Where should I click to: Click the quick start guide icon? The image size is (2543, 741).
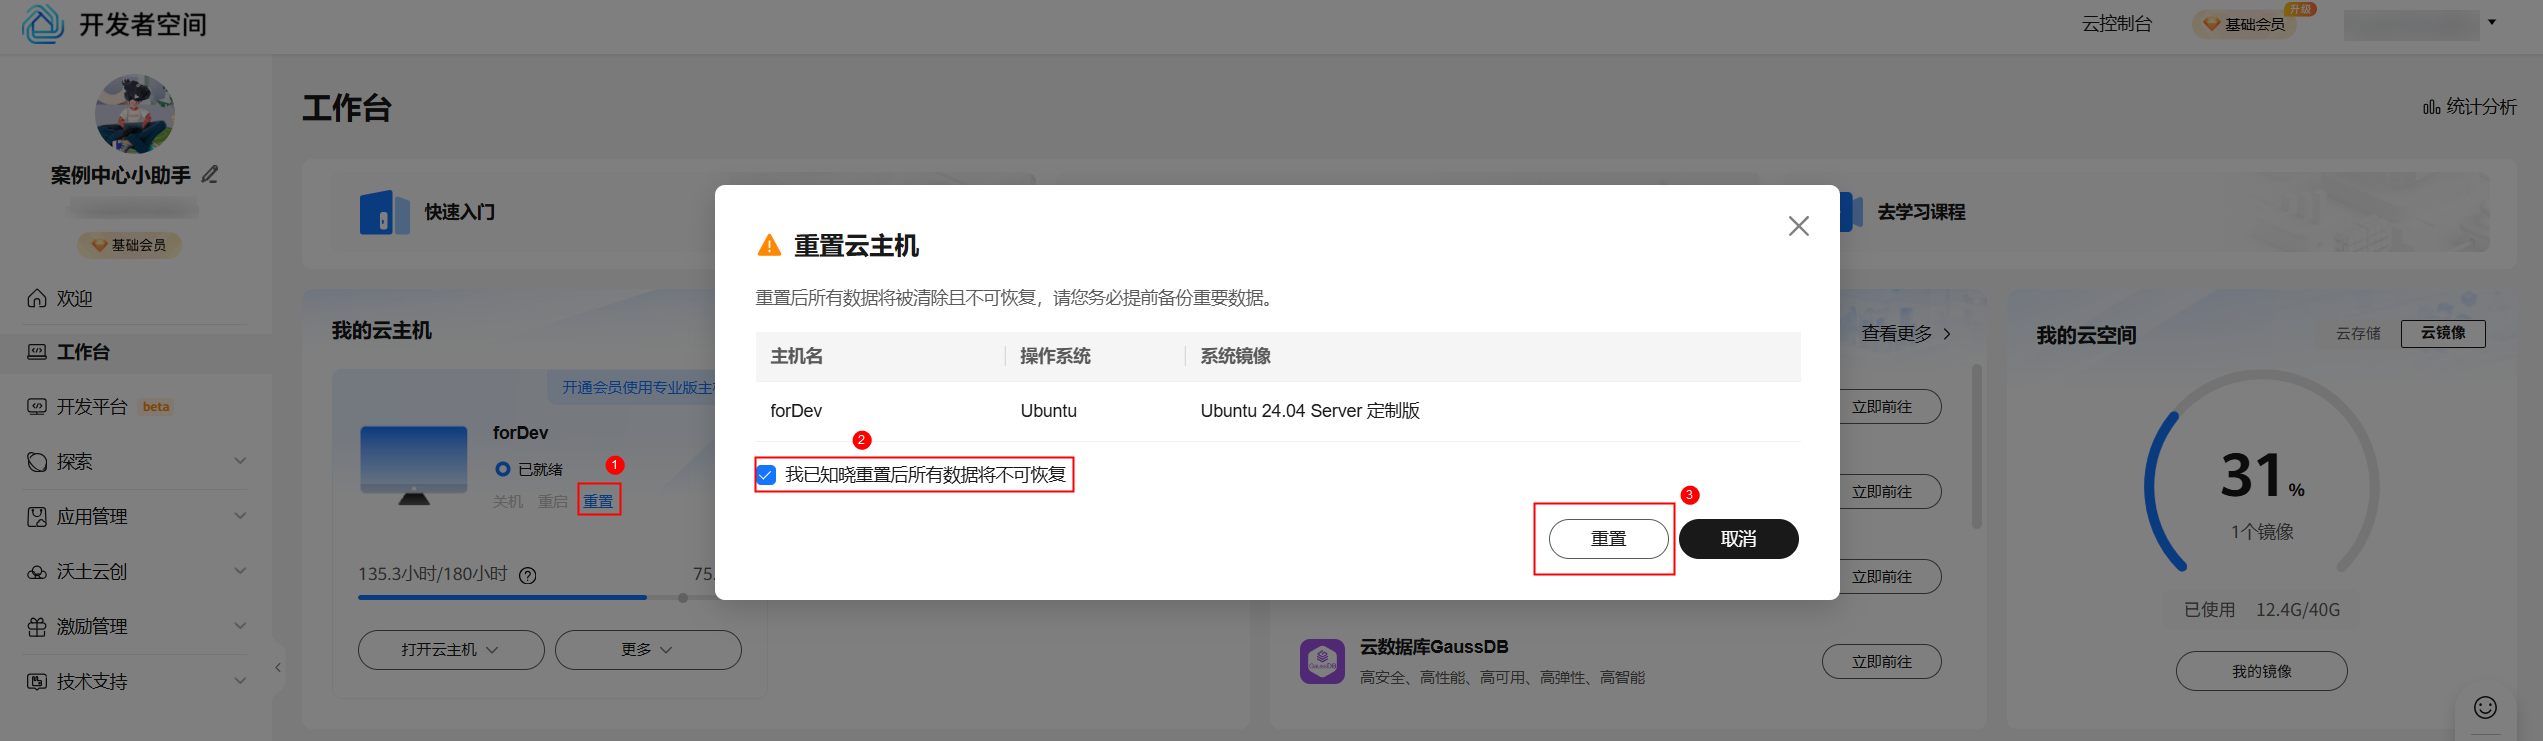pos(384,212)
